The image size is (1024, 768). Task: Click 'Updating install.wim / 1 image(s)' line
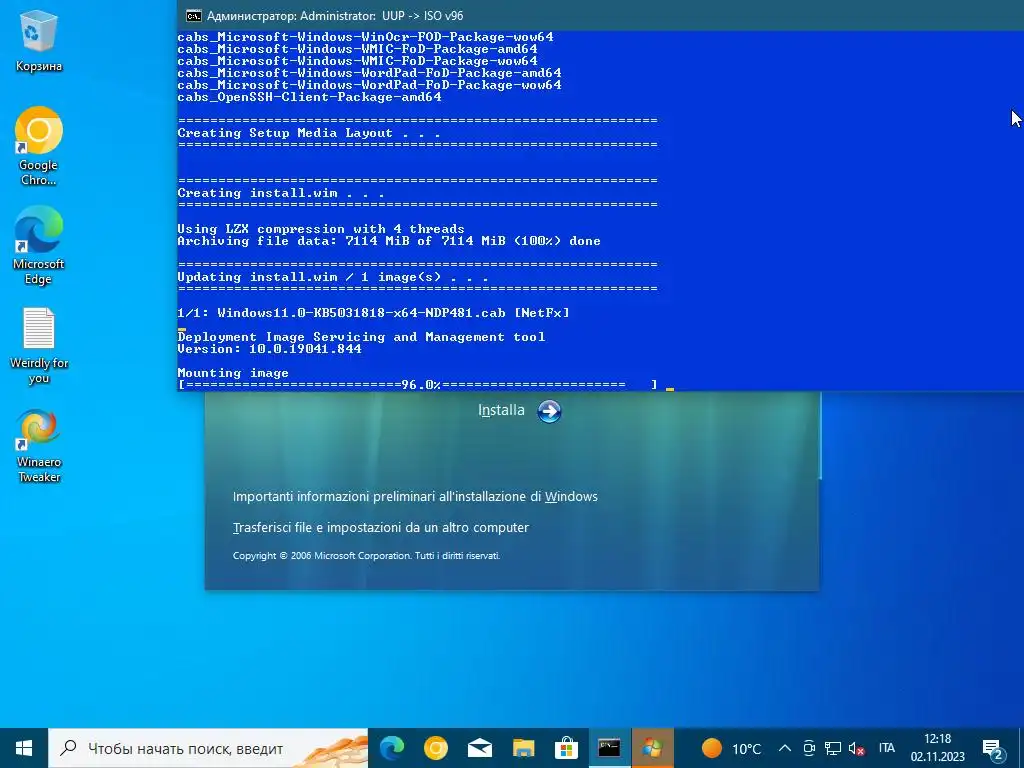(x=333, y=277)
